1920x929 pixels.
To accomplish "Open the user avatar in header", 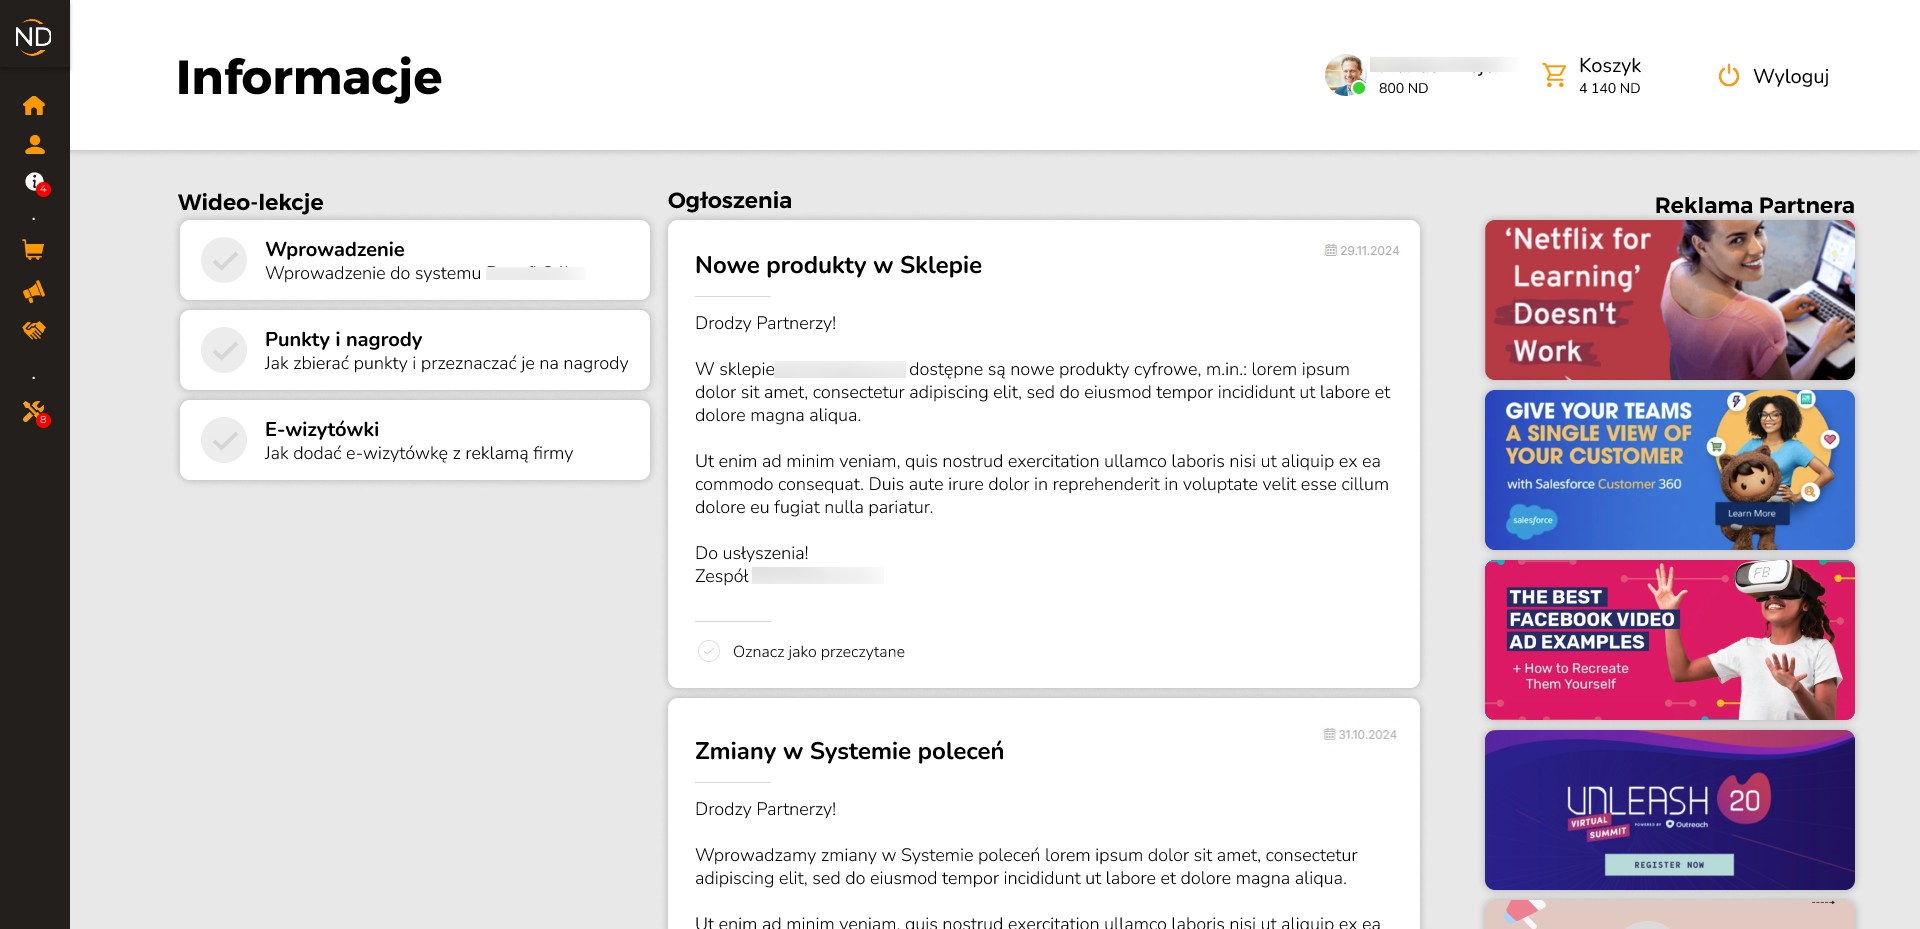I will tap(1346, 75).
